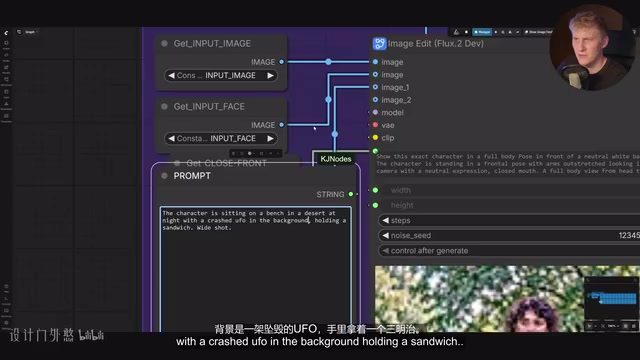Image resolution: width=640 pixels, height=360 pixels.
Task: Click Get_INPUT_FACE's IMAGE output port
Action: click(x=281, y=125)
